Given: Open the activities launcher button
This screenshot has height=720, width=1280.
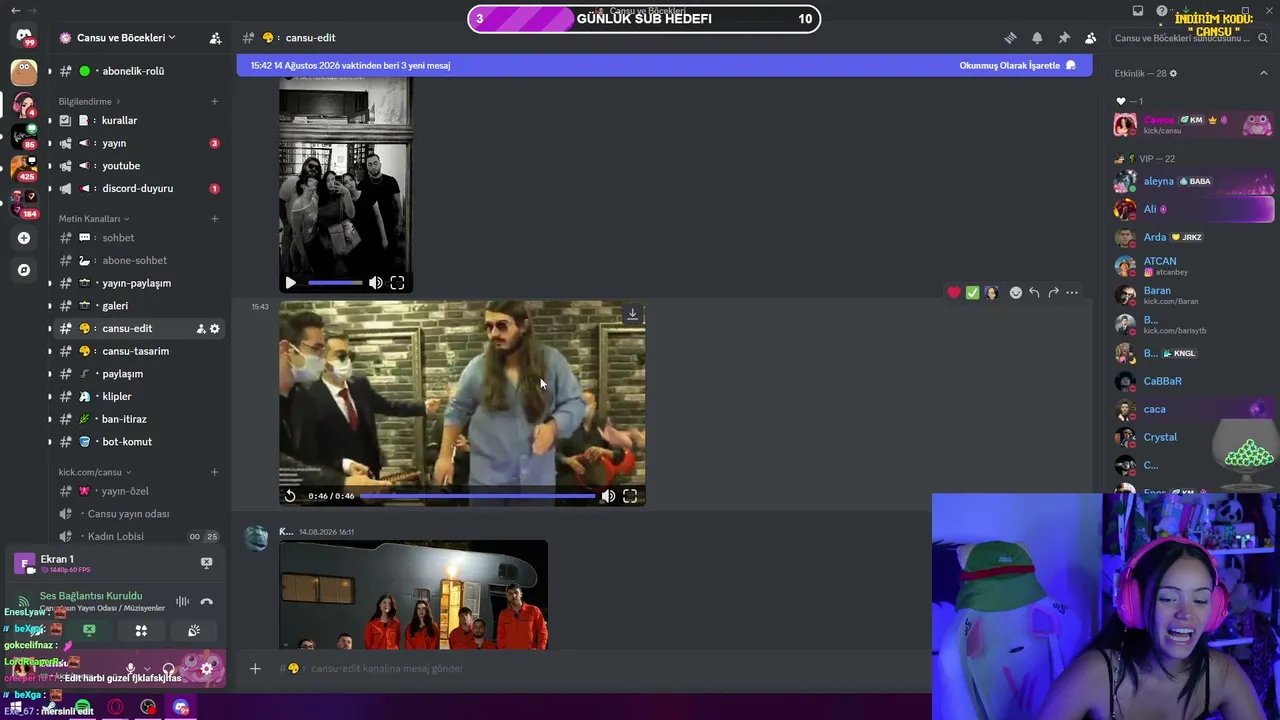Looking at the screenshot, I should tap(141, 630).
